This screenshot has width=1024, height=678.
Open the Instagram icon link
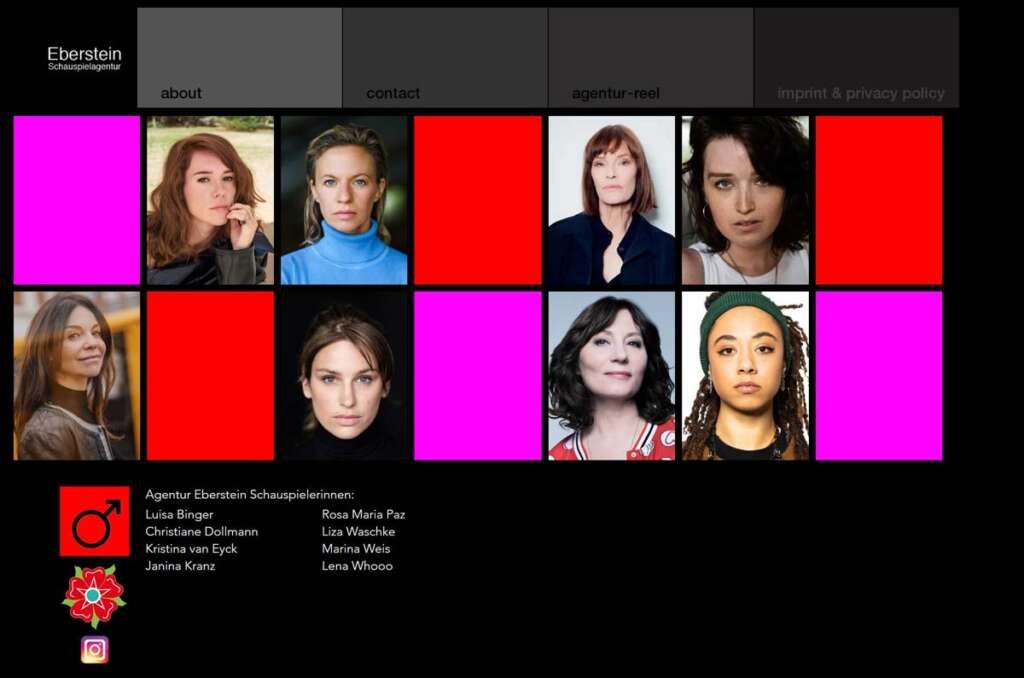point(95,649)
